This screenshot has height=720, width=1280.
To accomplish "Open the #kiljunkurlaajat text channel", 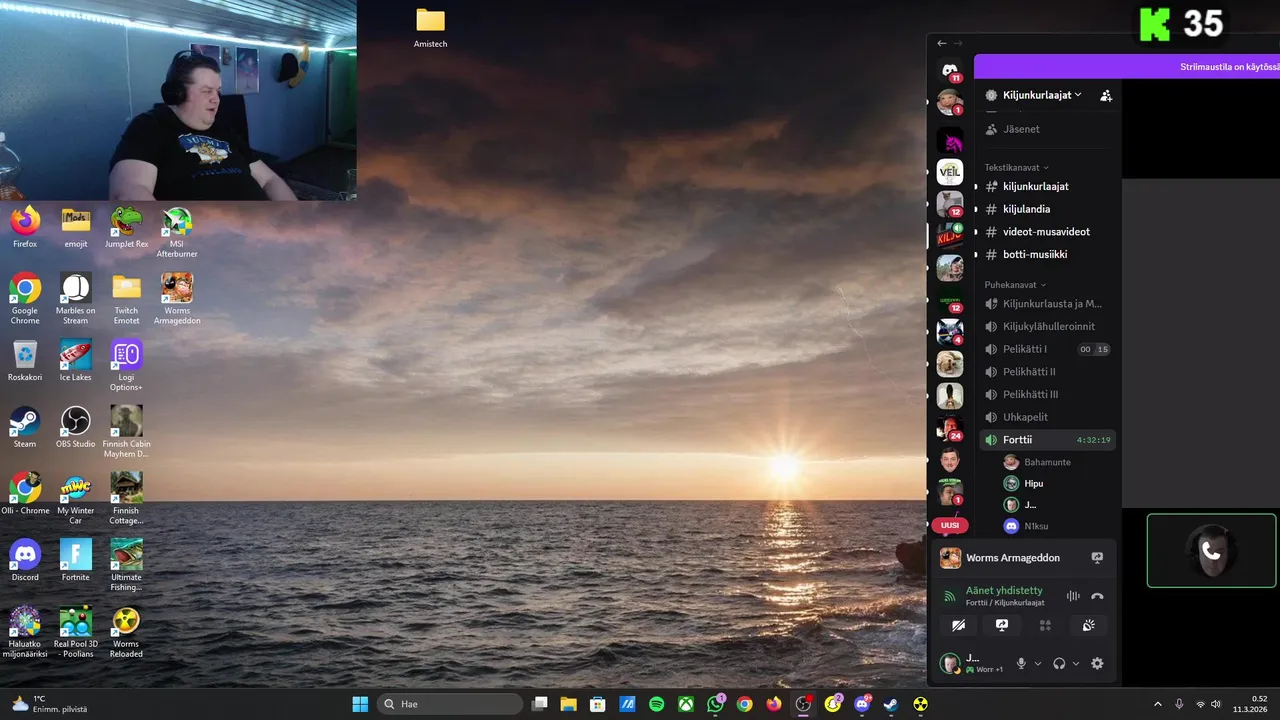I will pyautogui.click(x=1048, y=186).
